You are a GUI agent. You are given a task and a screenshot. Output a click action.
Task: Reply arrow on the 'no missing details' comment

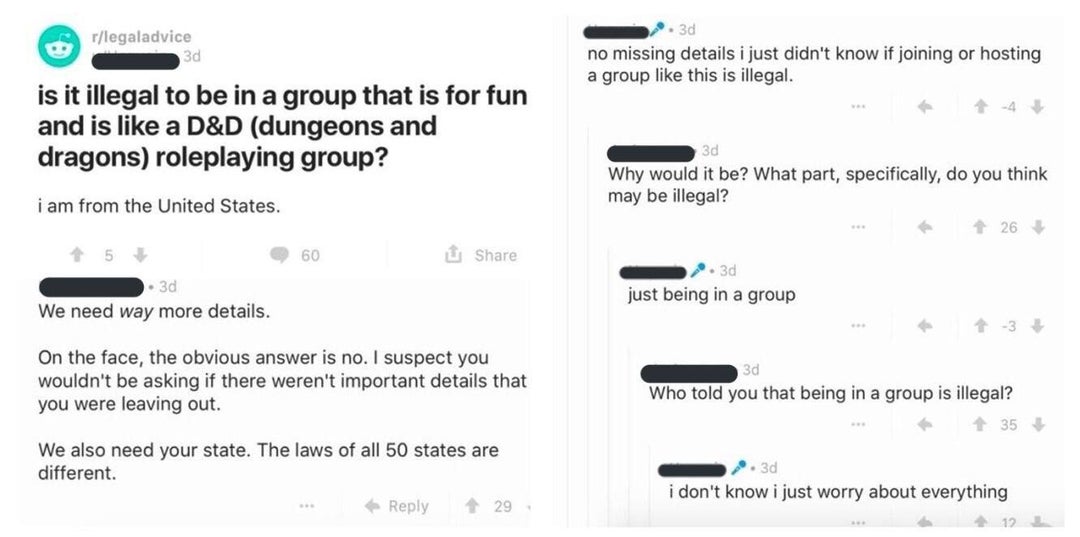click(x=925, y=107)
